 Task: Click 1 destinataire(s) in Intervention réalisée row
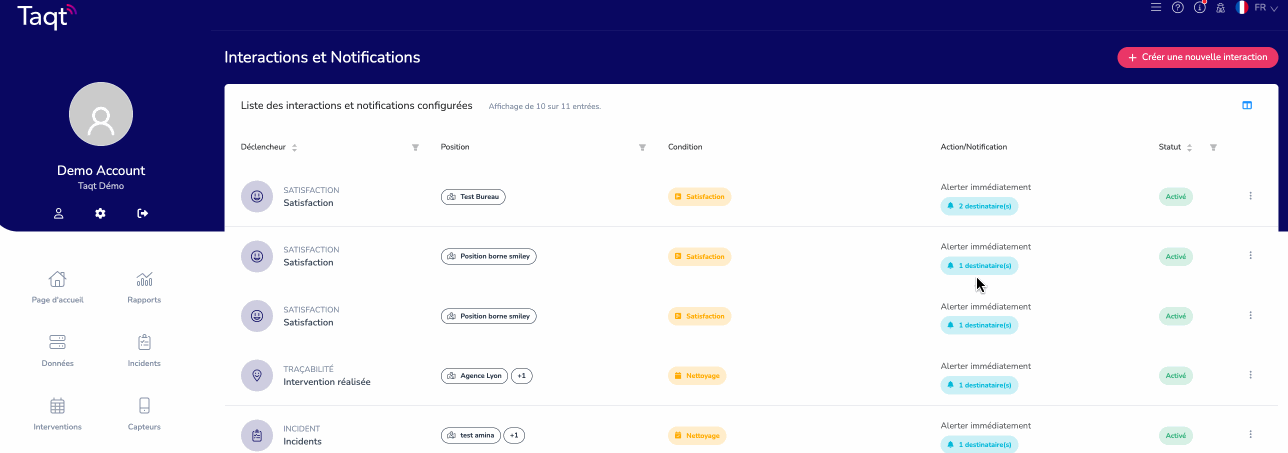tap(979, 385)
